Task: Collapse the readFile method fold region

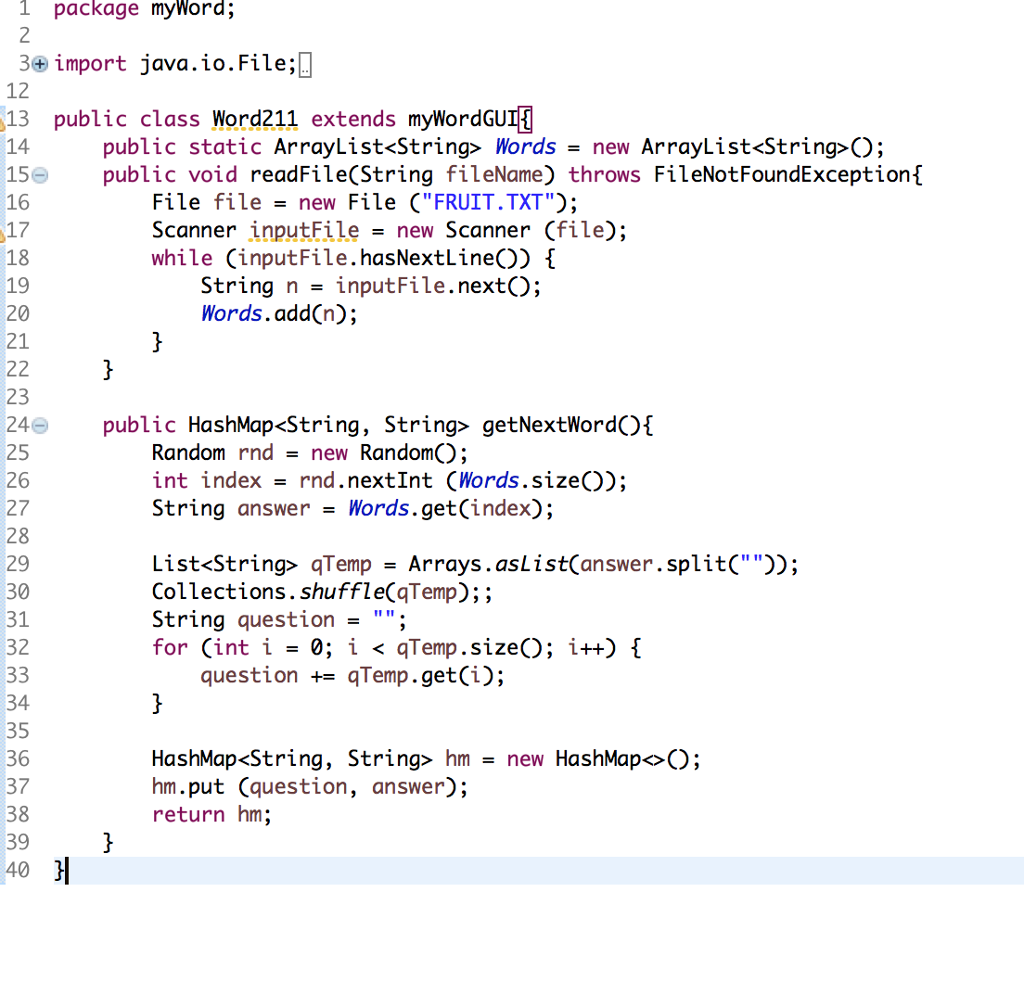Action: point(39,174)
